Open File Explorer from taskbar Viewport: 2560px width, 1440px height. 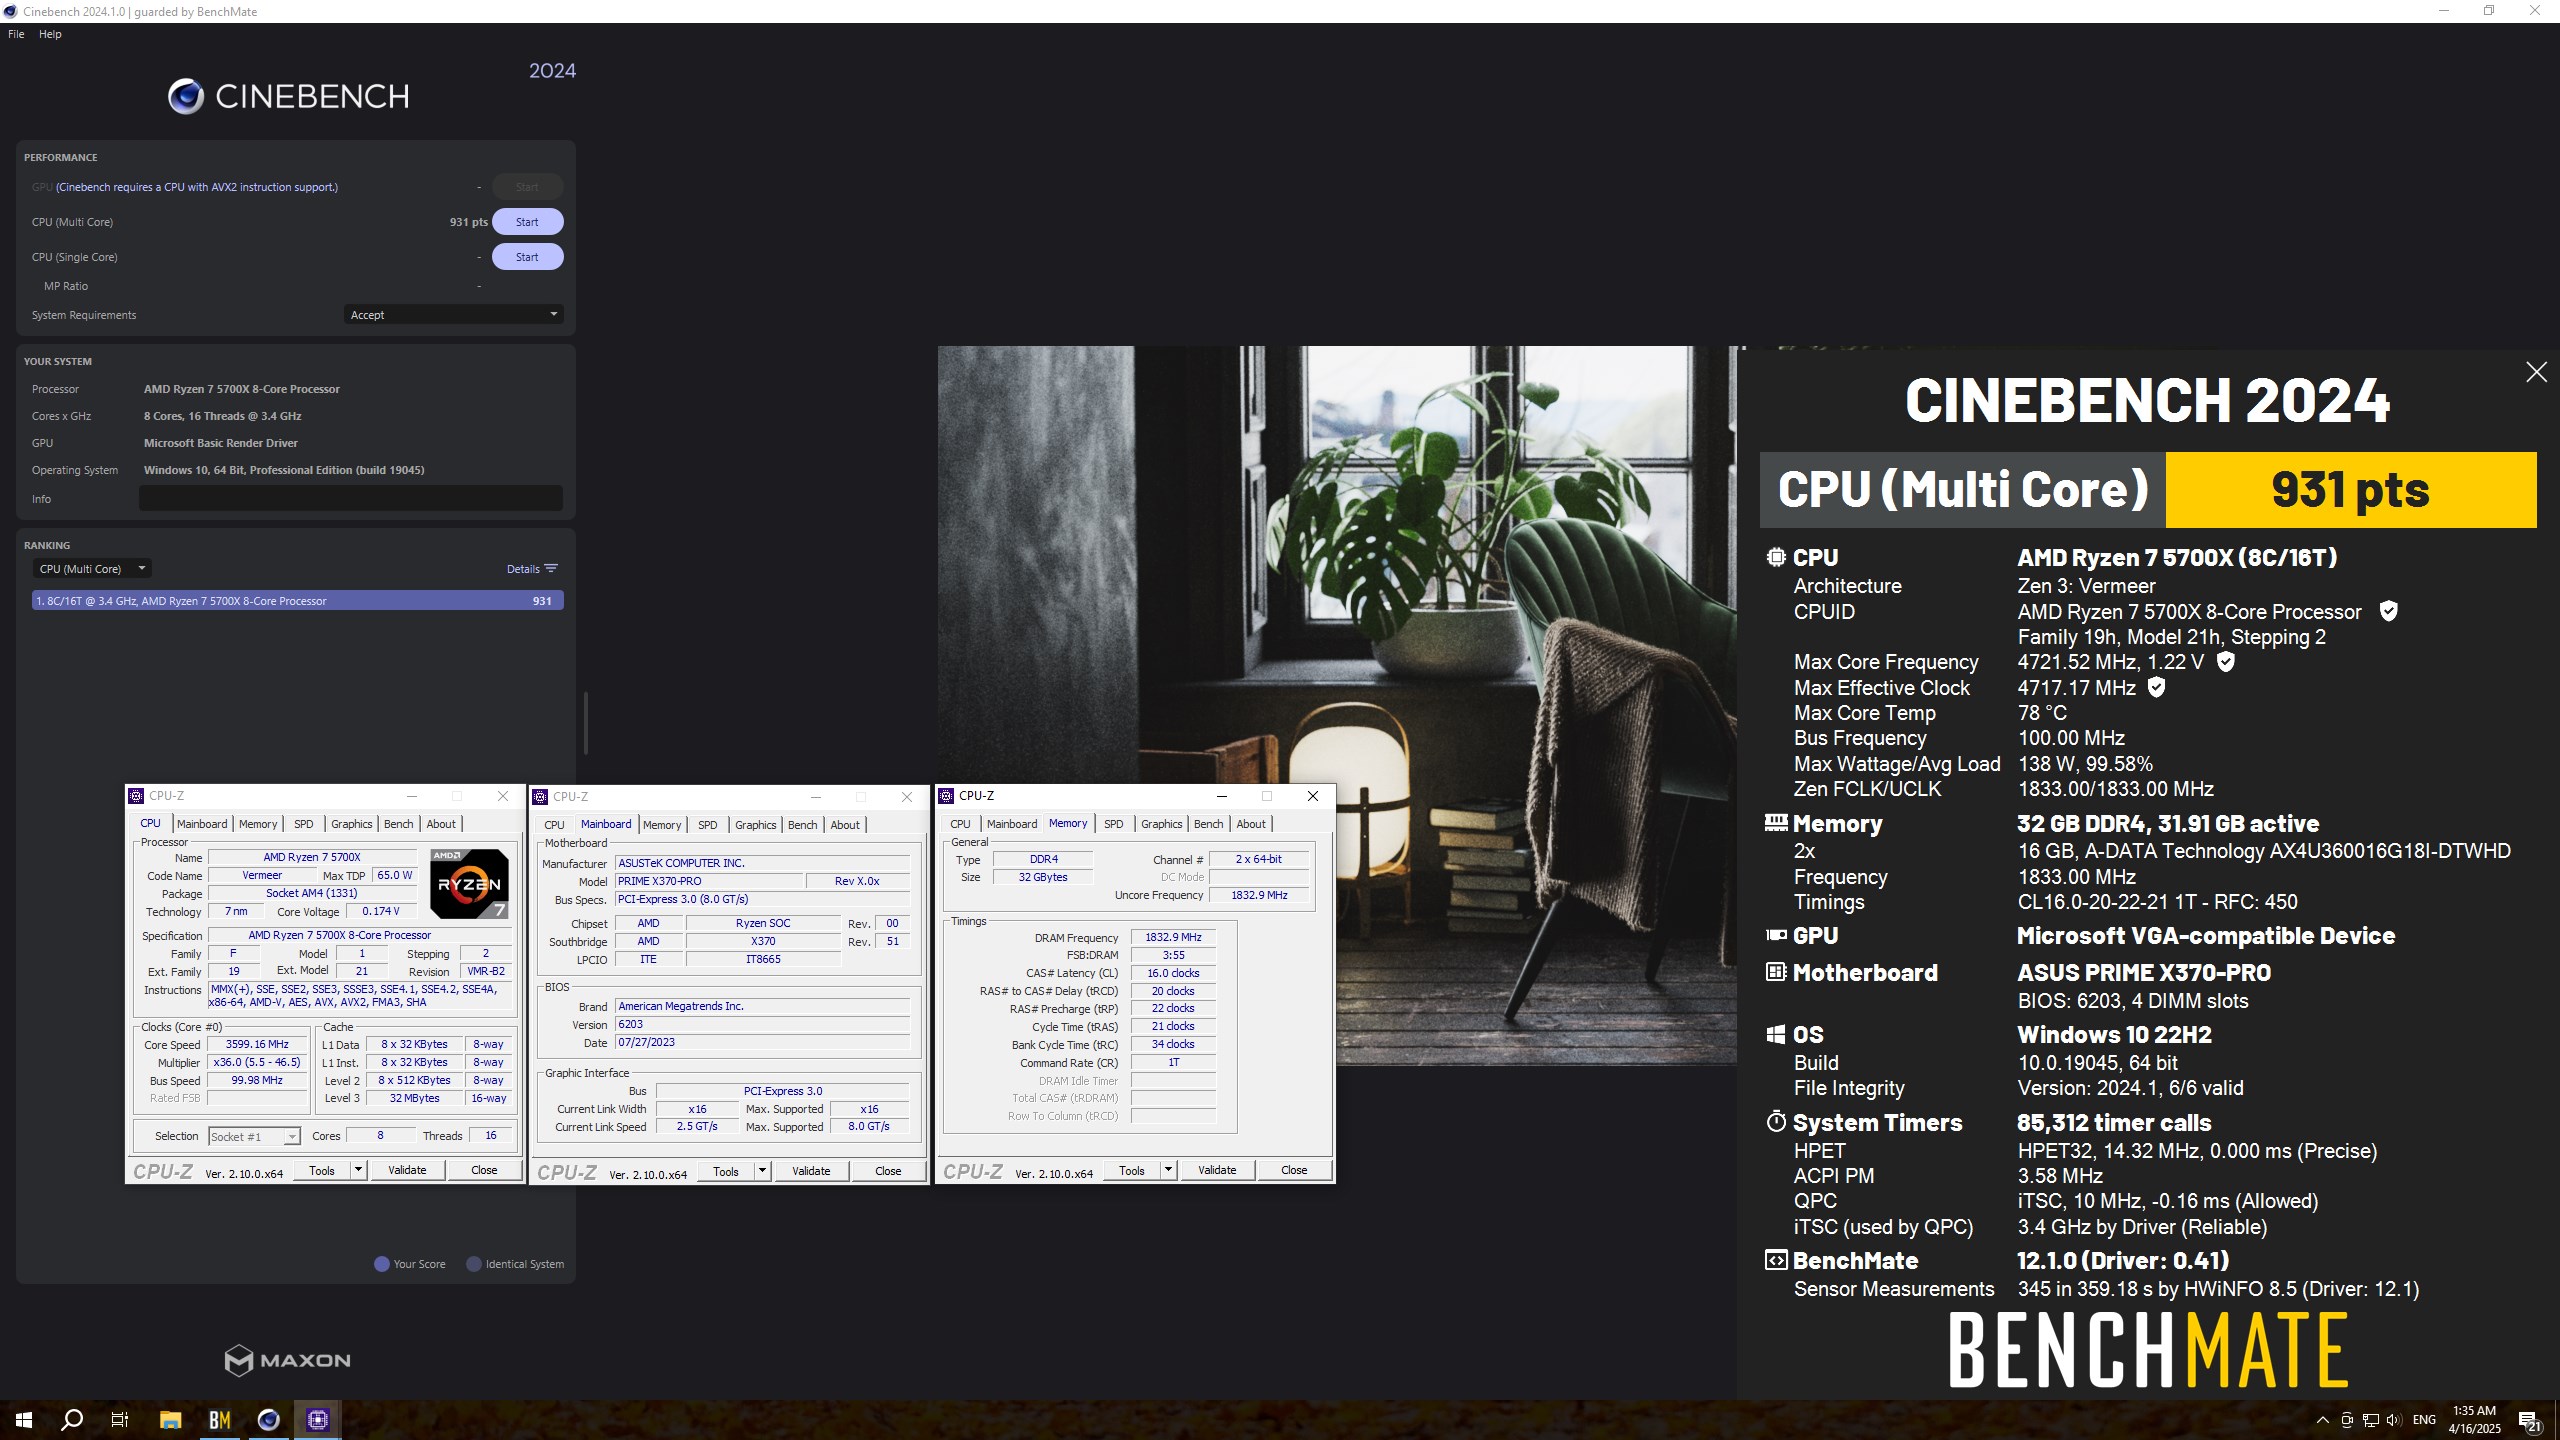pos(170,1420)
